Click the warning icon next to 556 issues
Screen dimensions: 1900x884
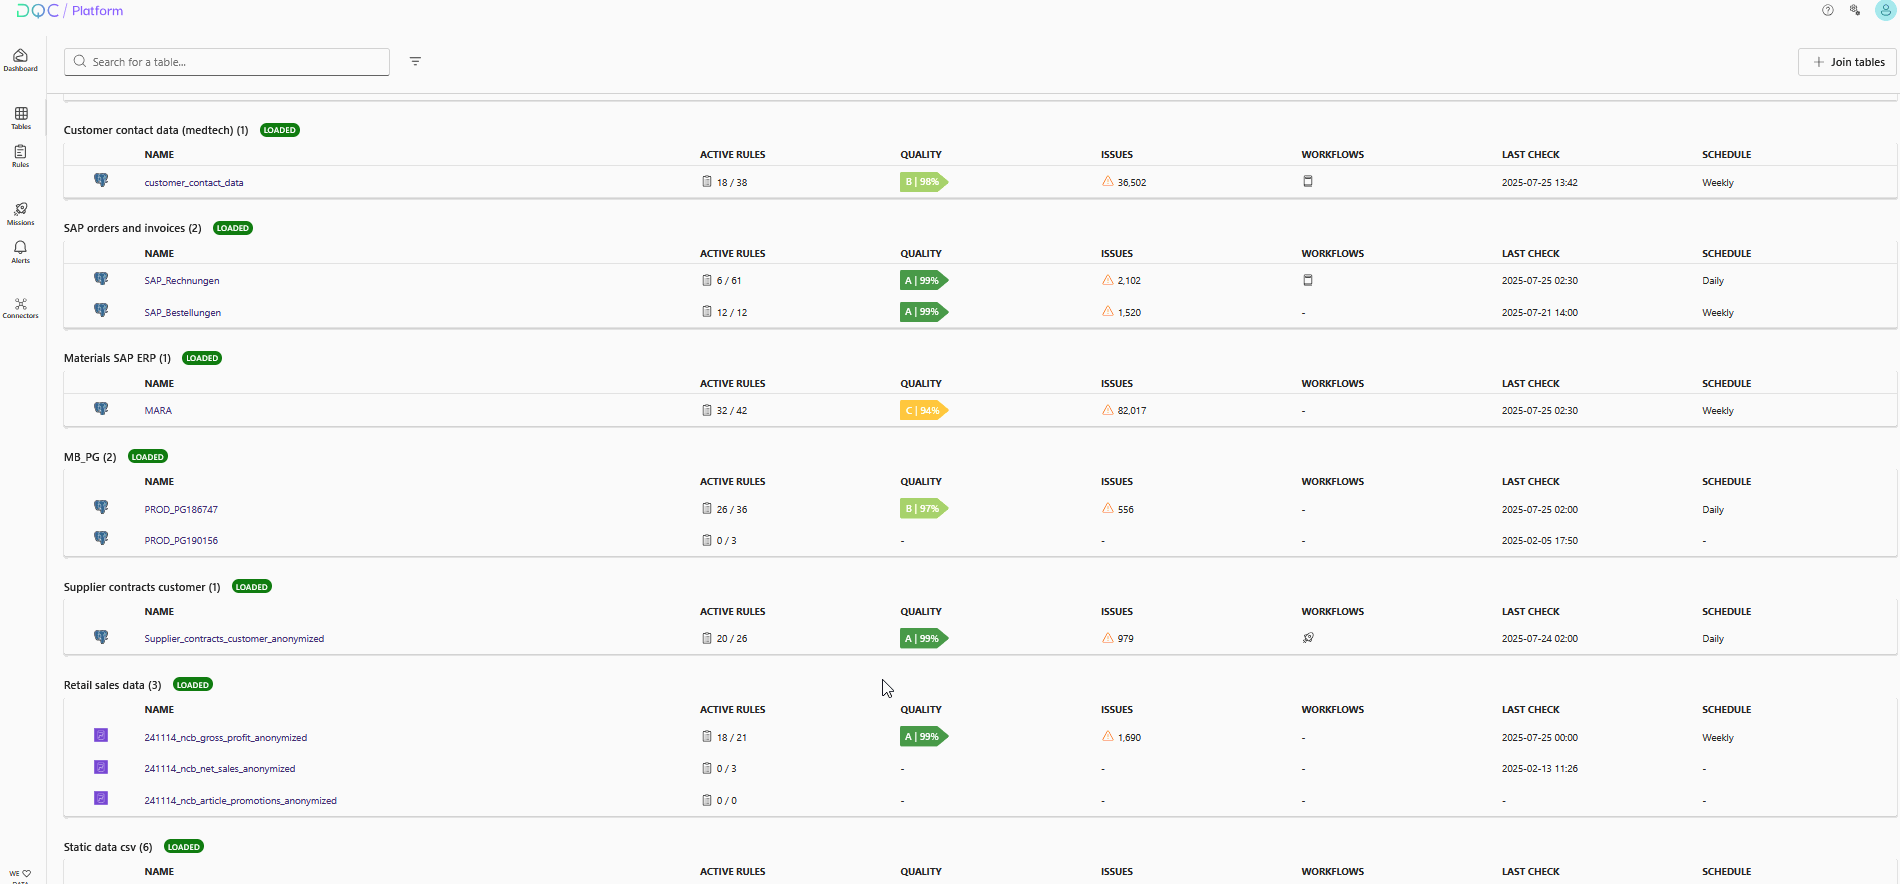tap(1108, 508)
